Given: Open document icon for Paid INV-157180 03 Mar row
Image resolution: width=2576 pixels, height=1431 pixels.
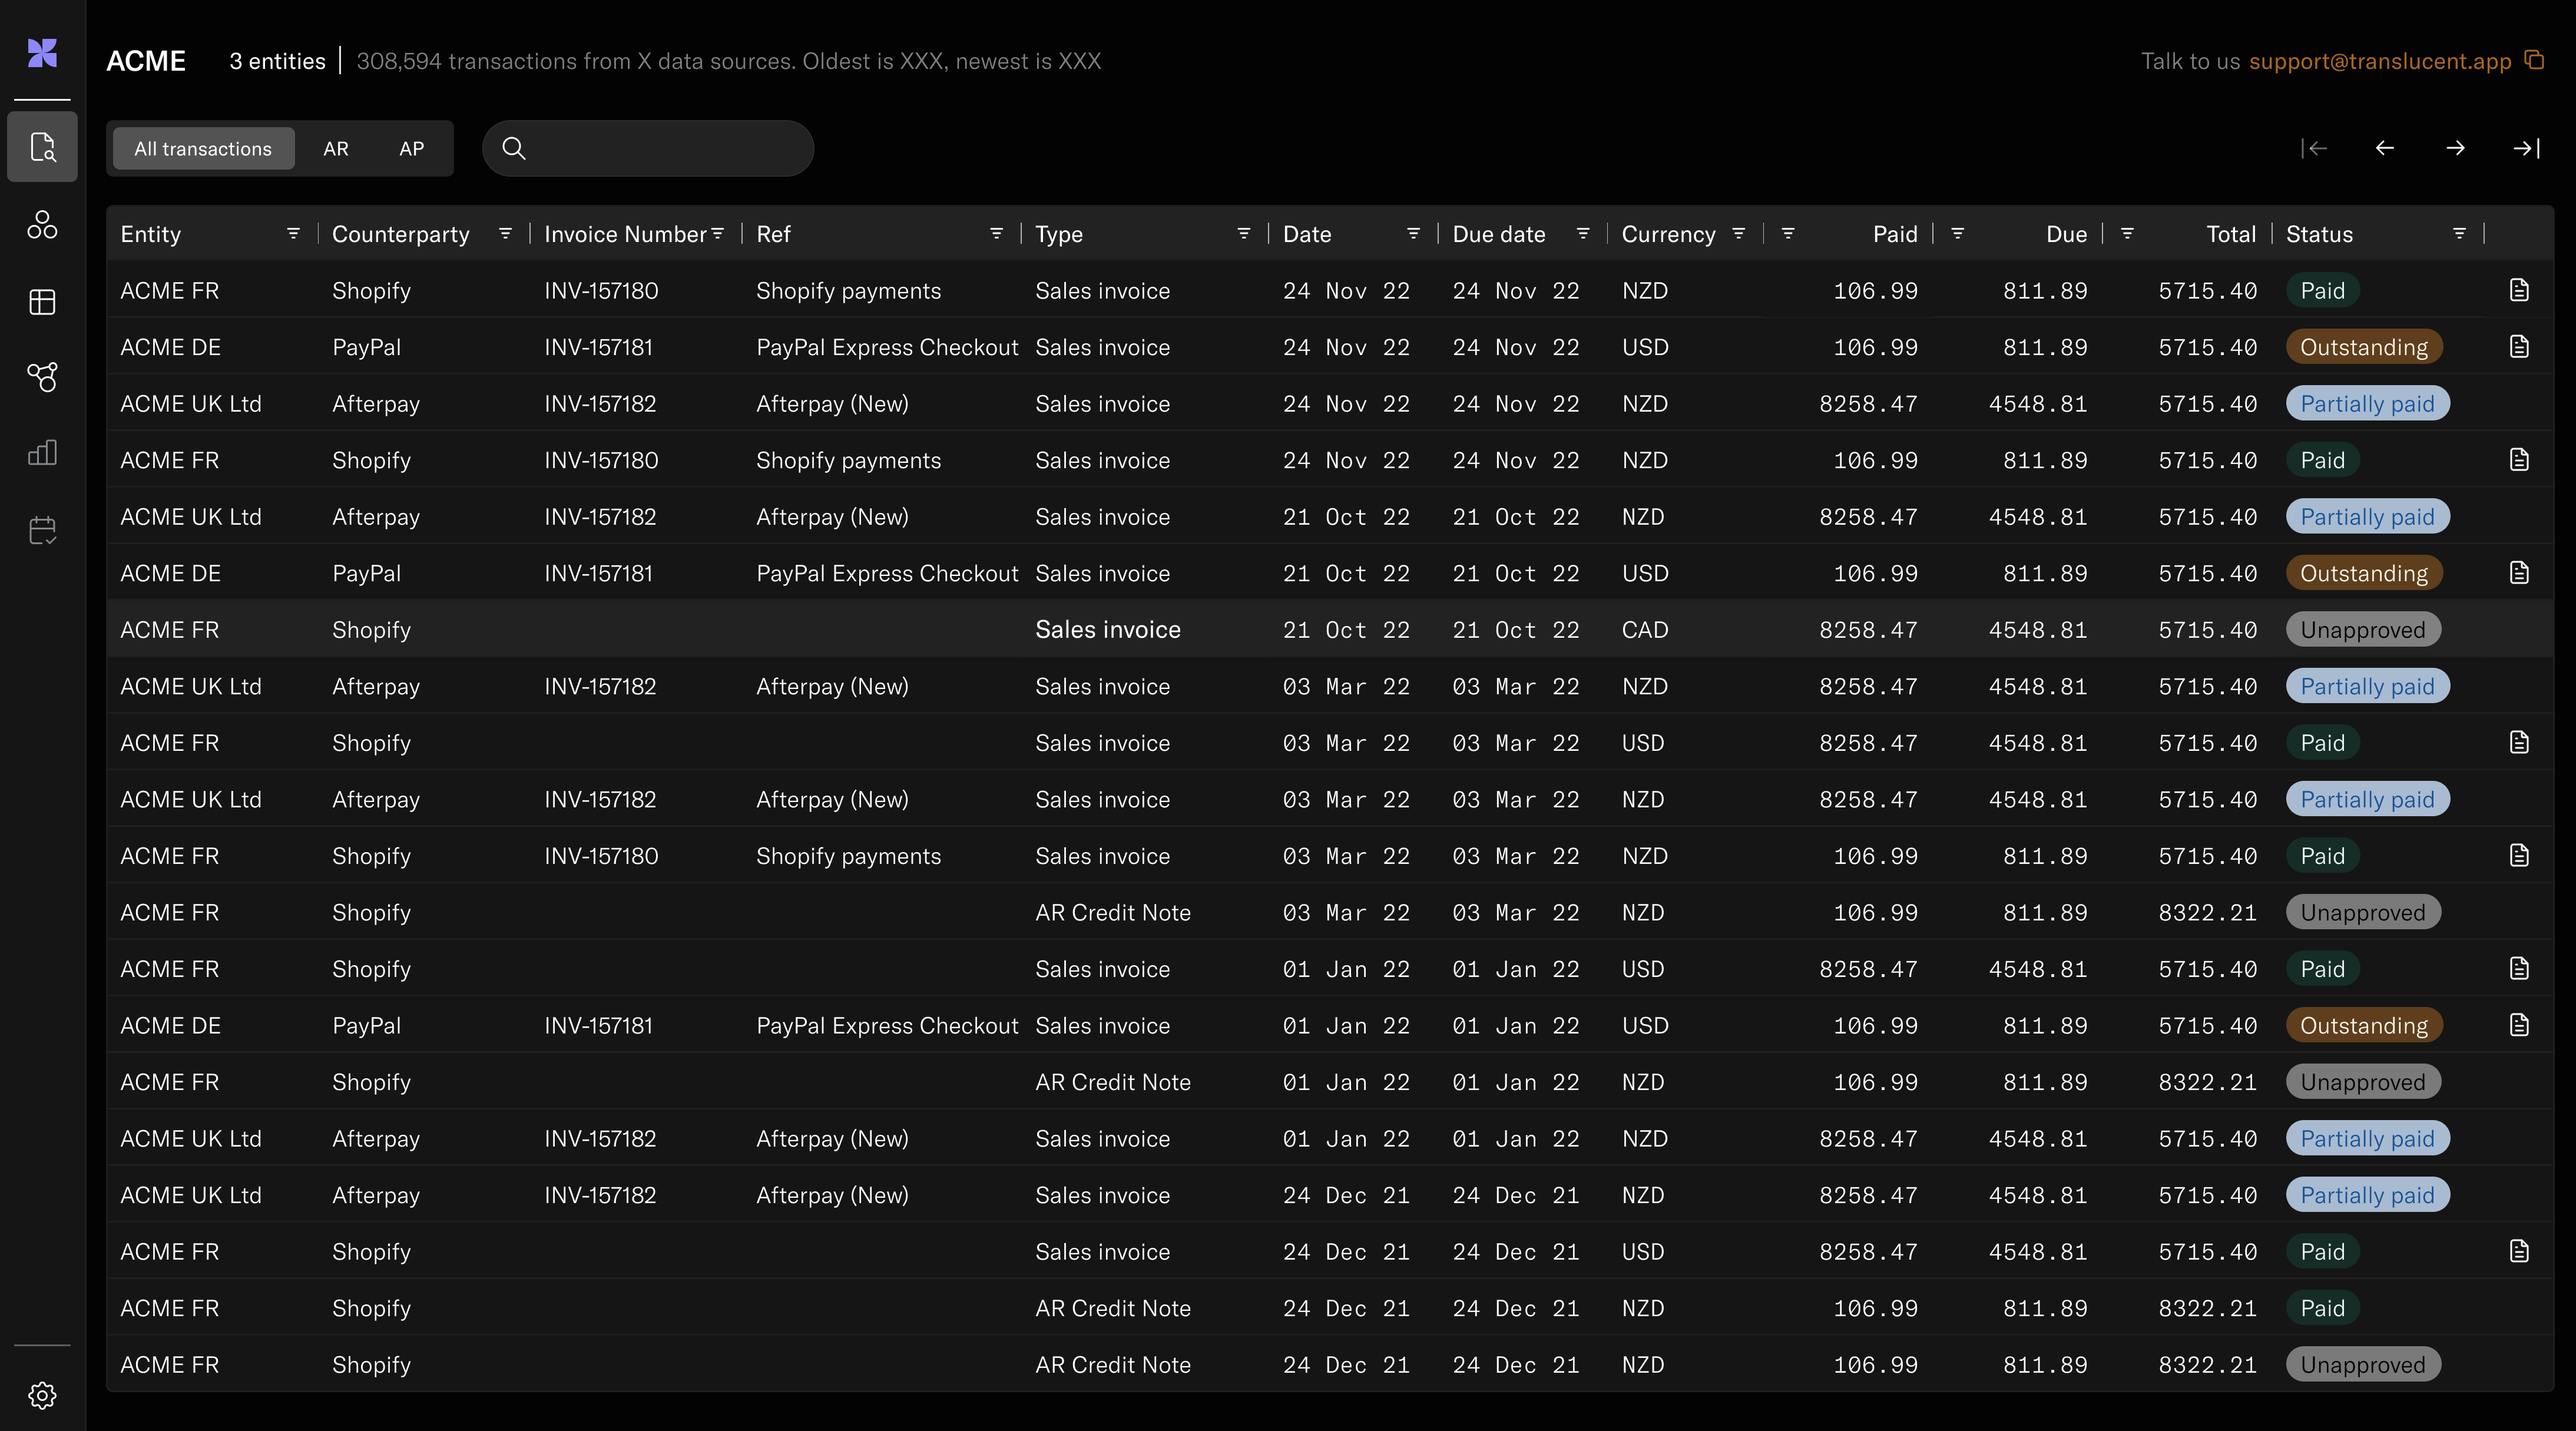Looking at the screenshot, I should tap(2519, 855).
